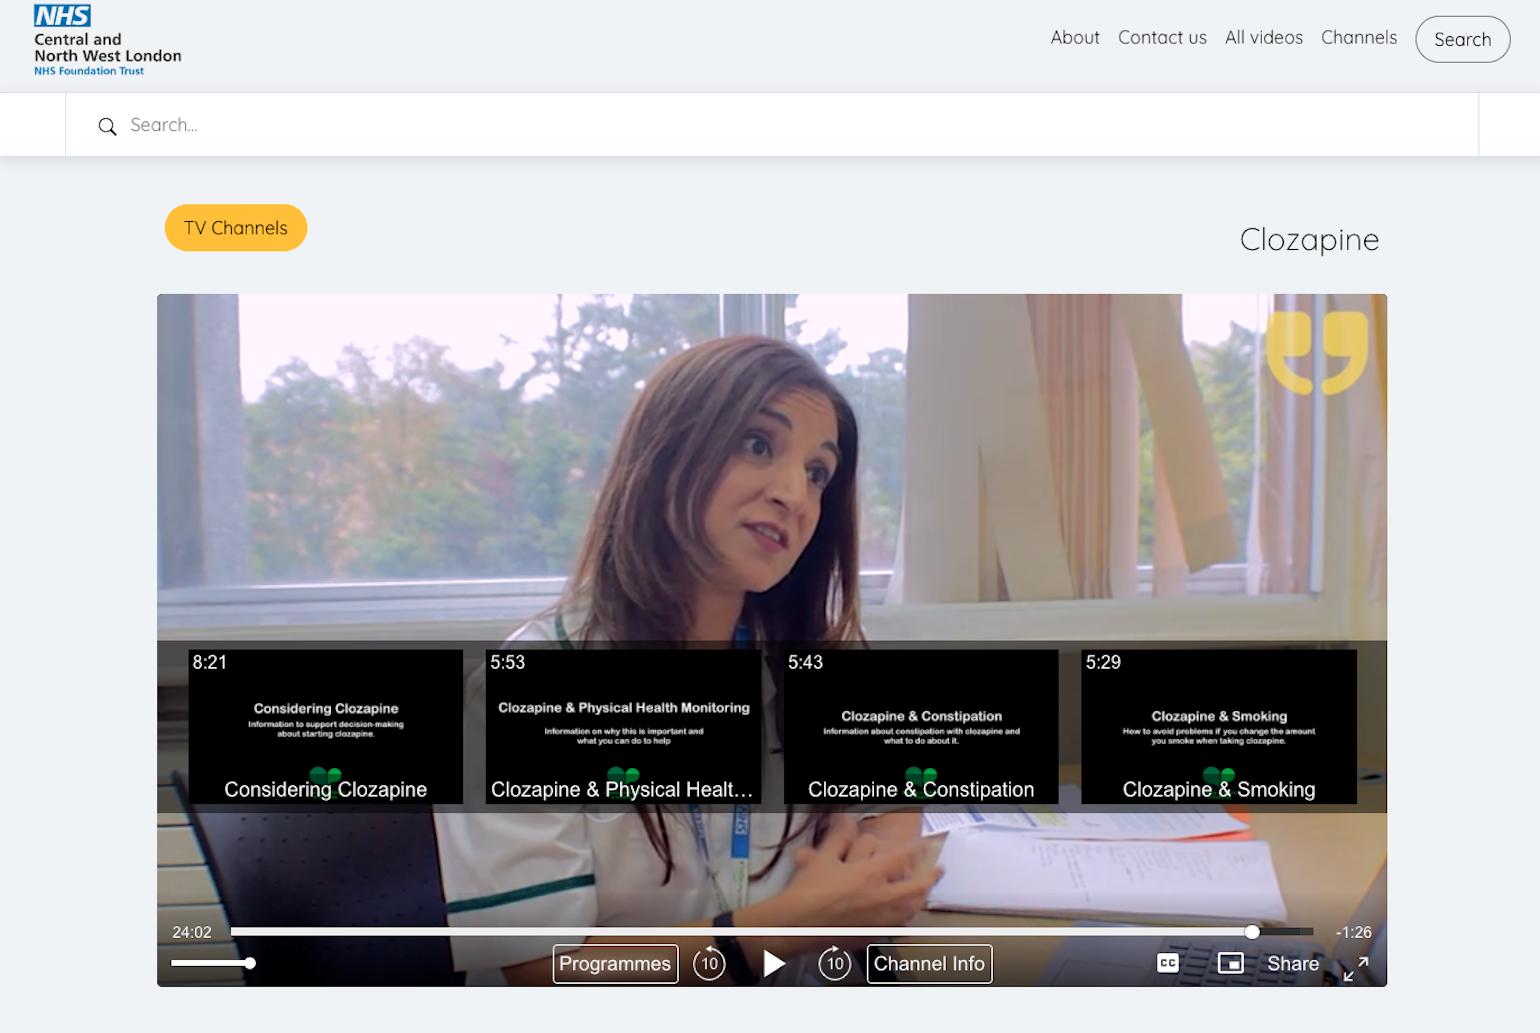Click Share in the video player

click(1292, 964)
